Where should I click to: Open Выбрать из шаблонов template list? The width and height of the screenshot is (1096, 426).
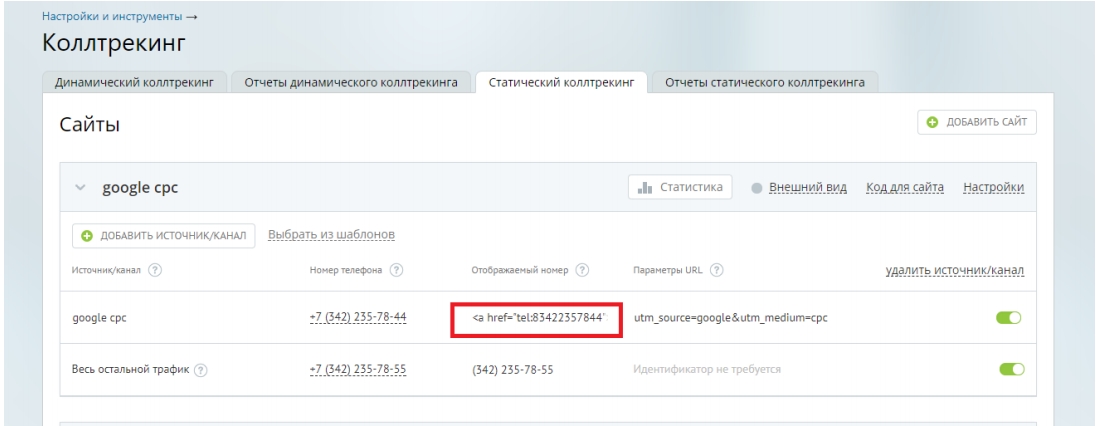[x=332, y=235]
